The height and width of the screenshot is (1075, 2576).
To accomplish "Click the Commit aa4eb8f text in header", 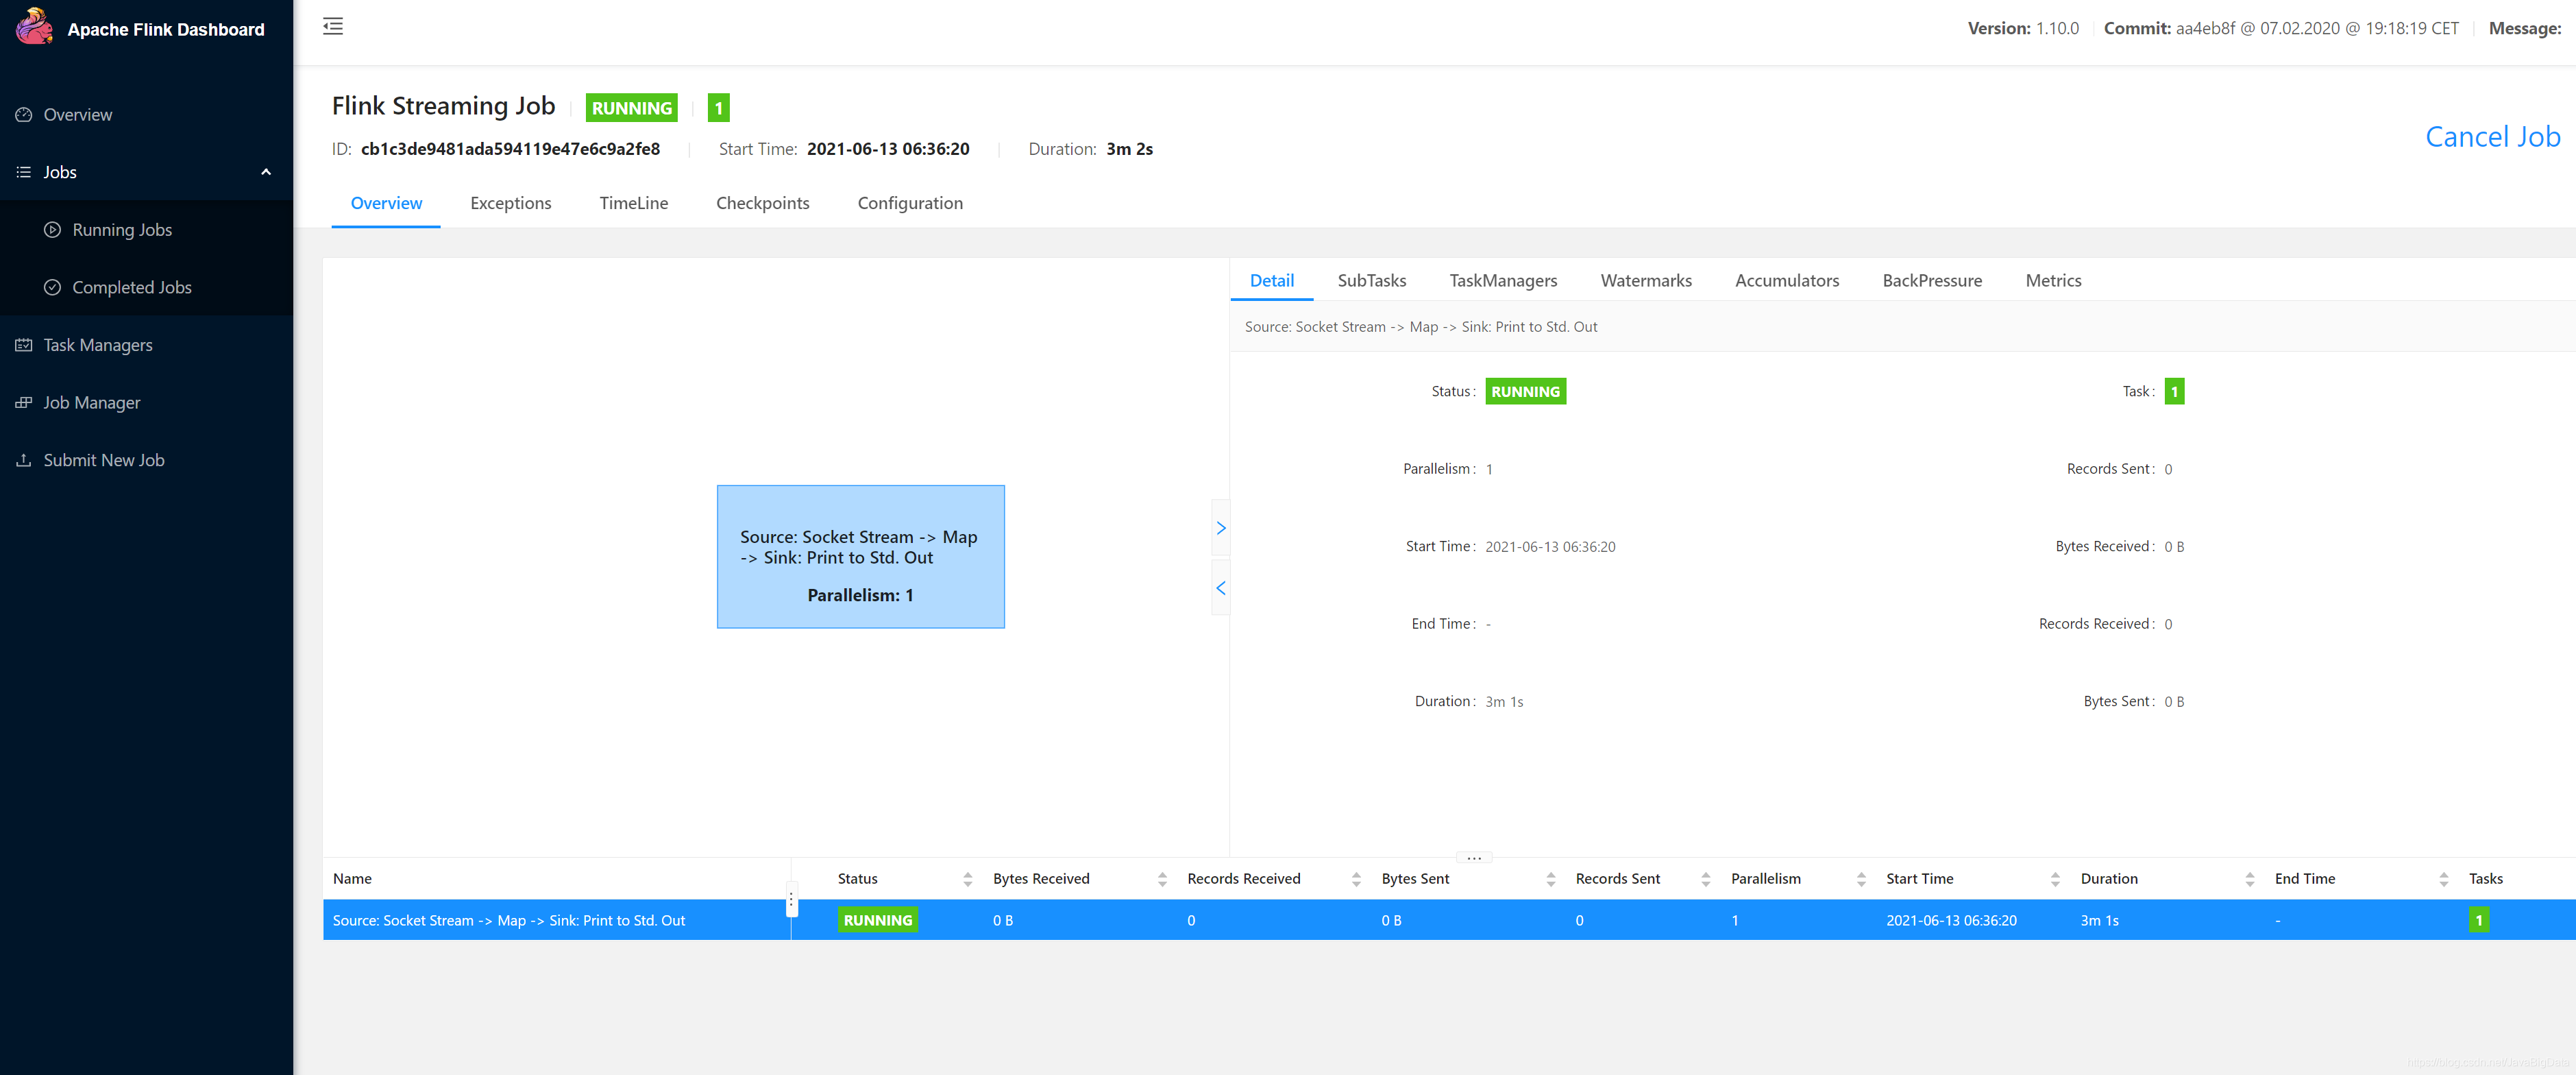I will point(2280,29).
